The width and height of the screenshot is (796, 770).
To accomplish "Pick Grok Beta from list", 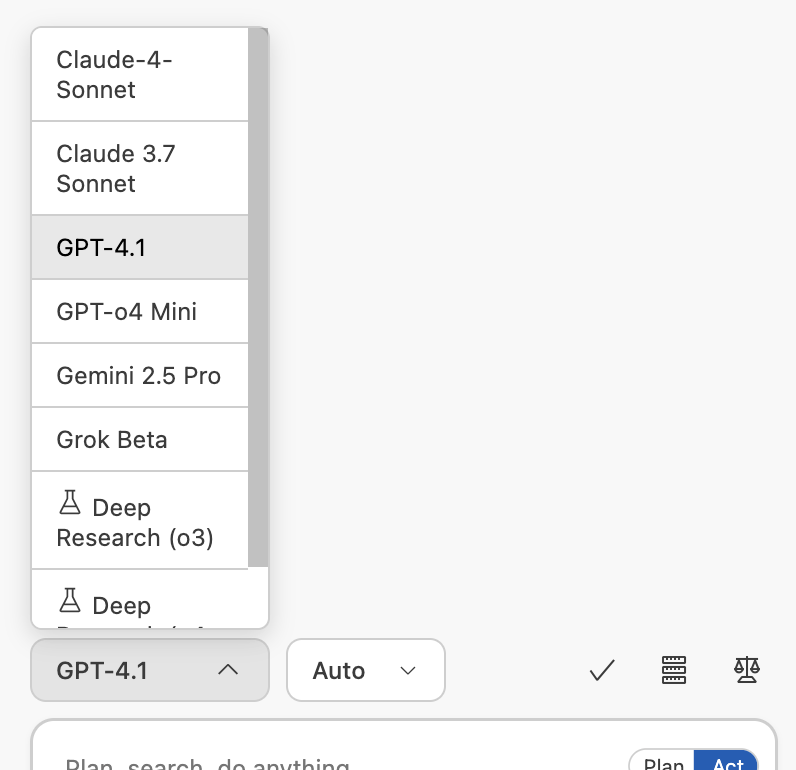I will (x=140, y=440).
